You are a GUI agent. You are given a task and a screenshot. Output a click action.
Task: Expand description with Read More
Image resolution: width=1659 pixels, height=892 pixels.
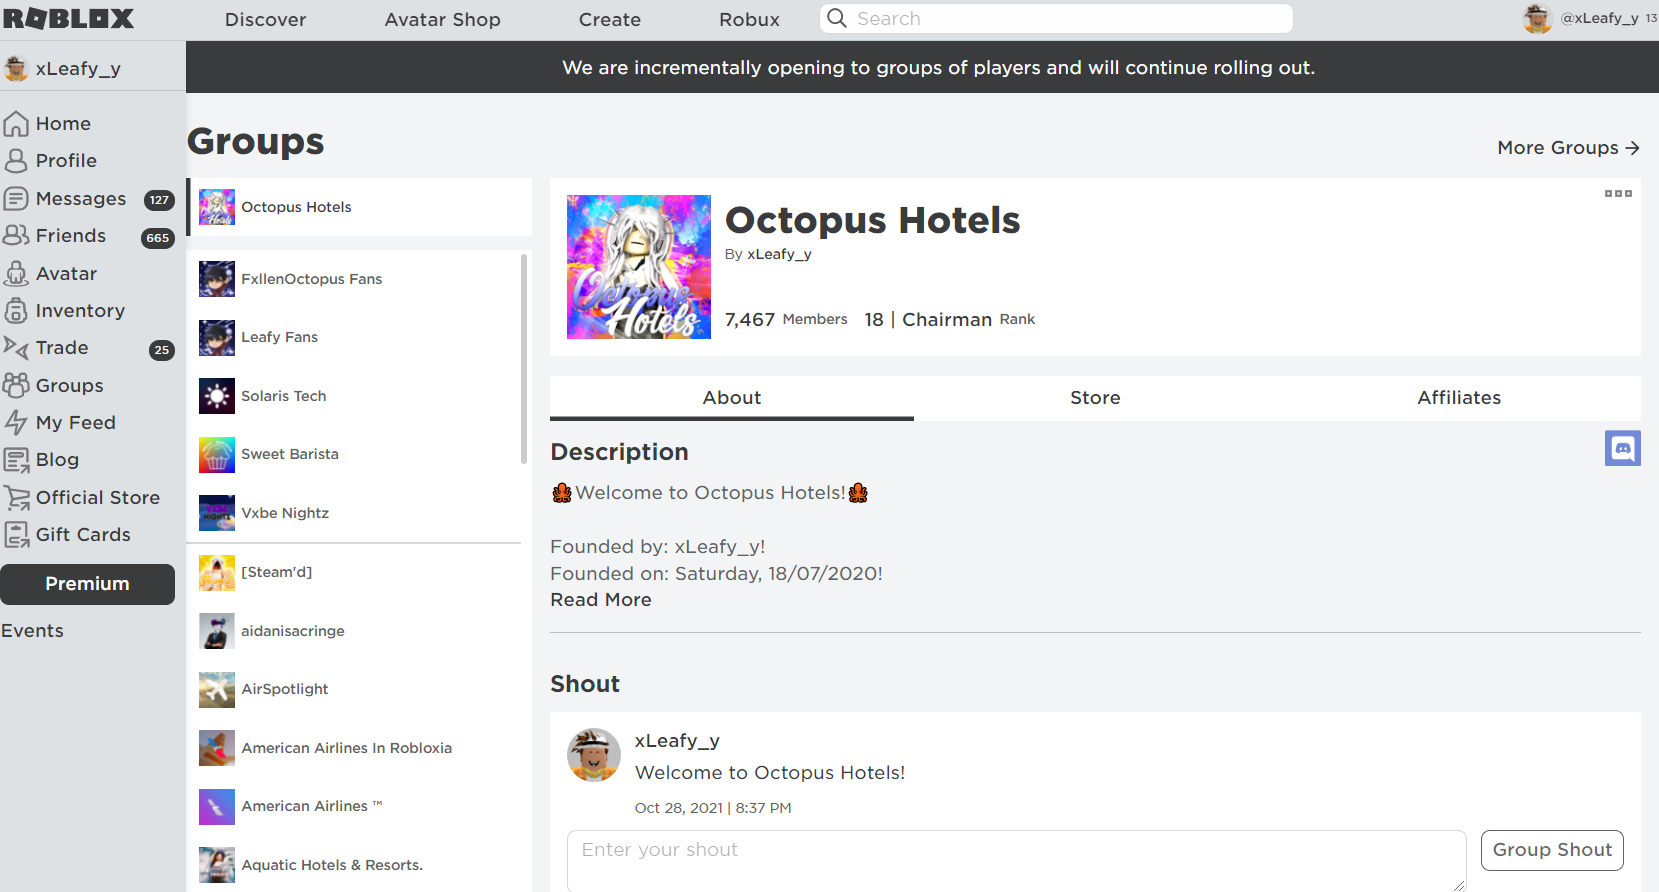pos(601,600)
